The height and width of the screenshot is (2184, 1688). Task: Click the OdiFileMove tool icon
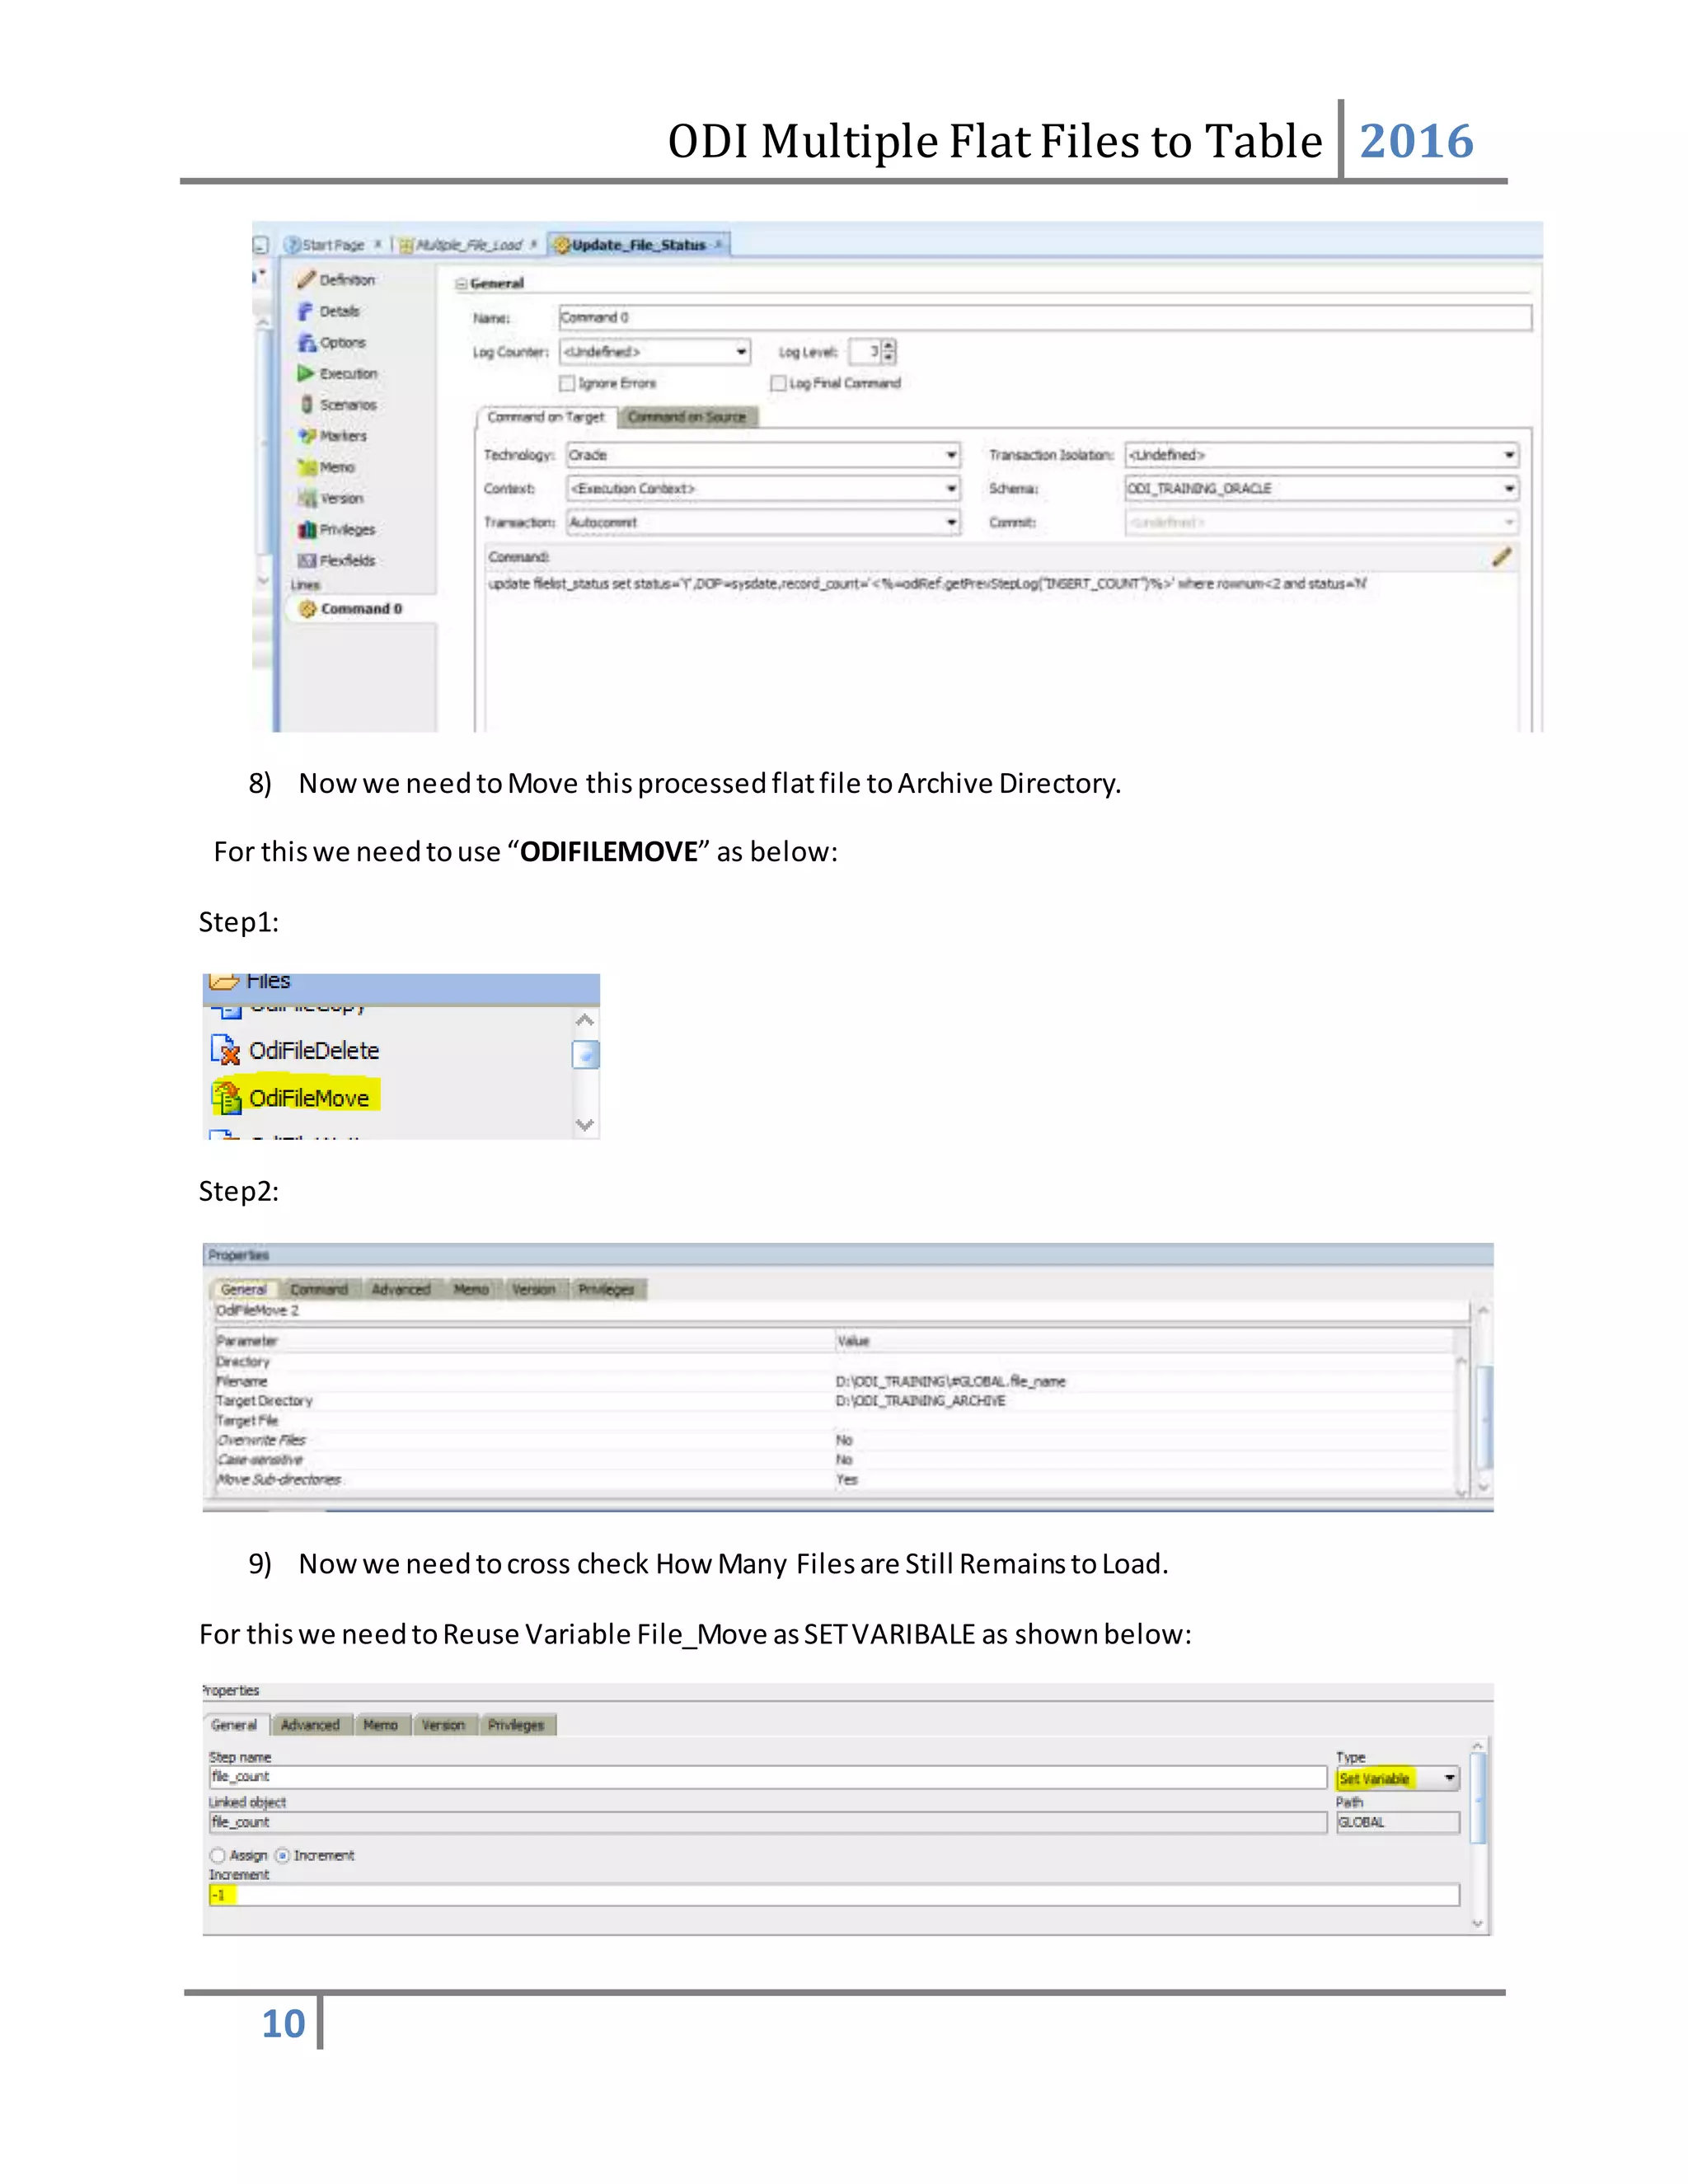coord(227,1097)
